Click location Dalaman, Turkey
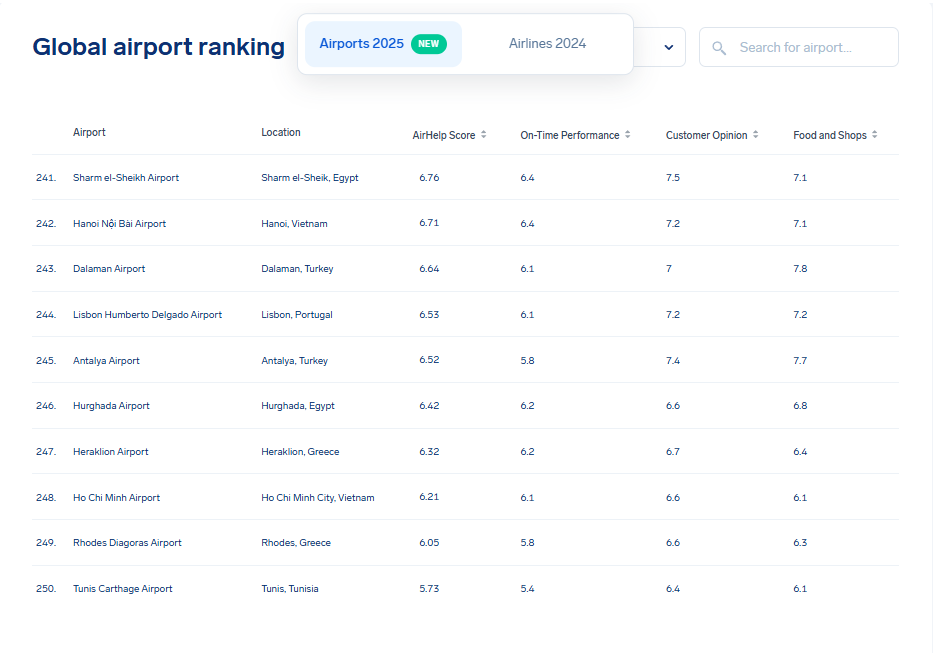The image size is (933, 653). click(x=297, y=268)
